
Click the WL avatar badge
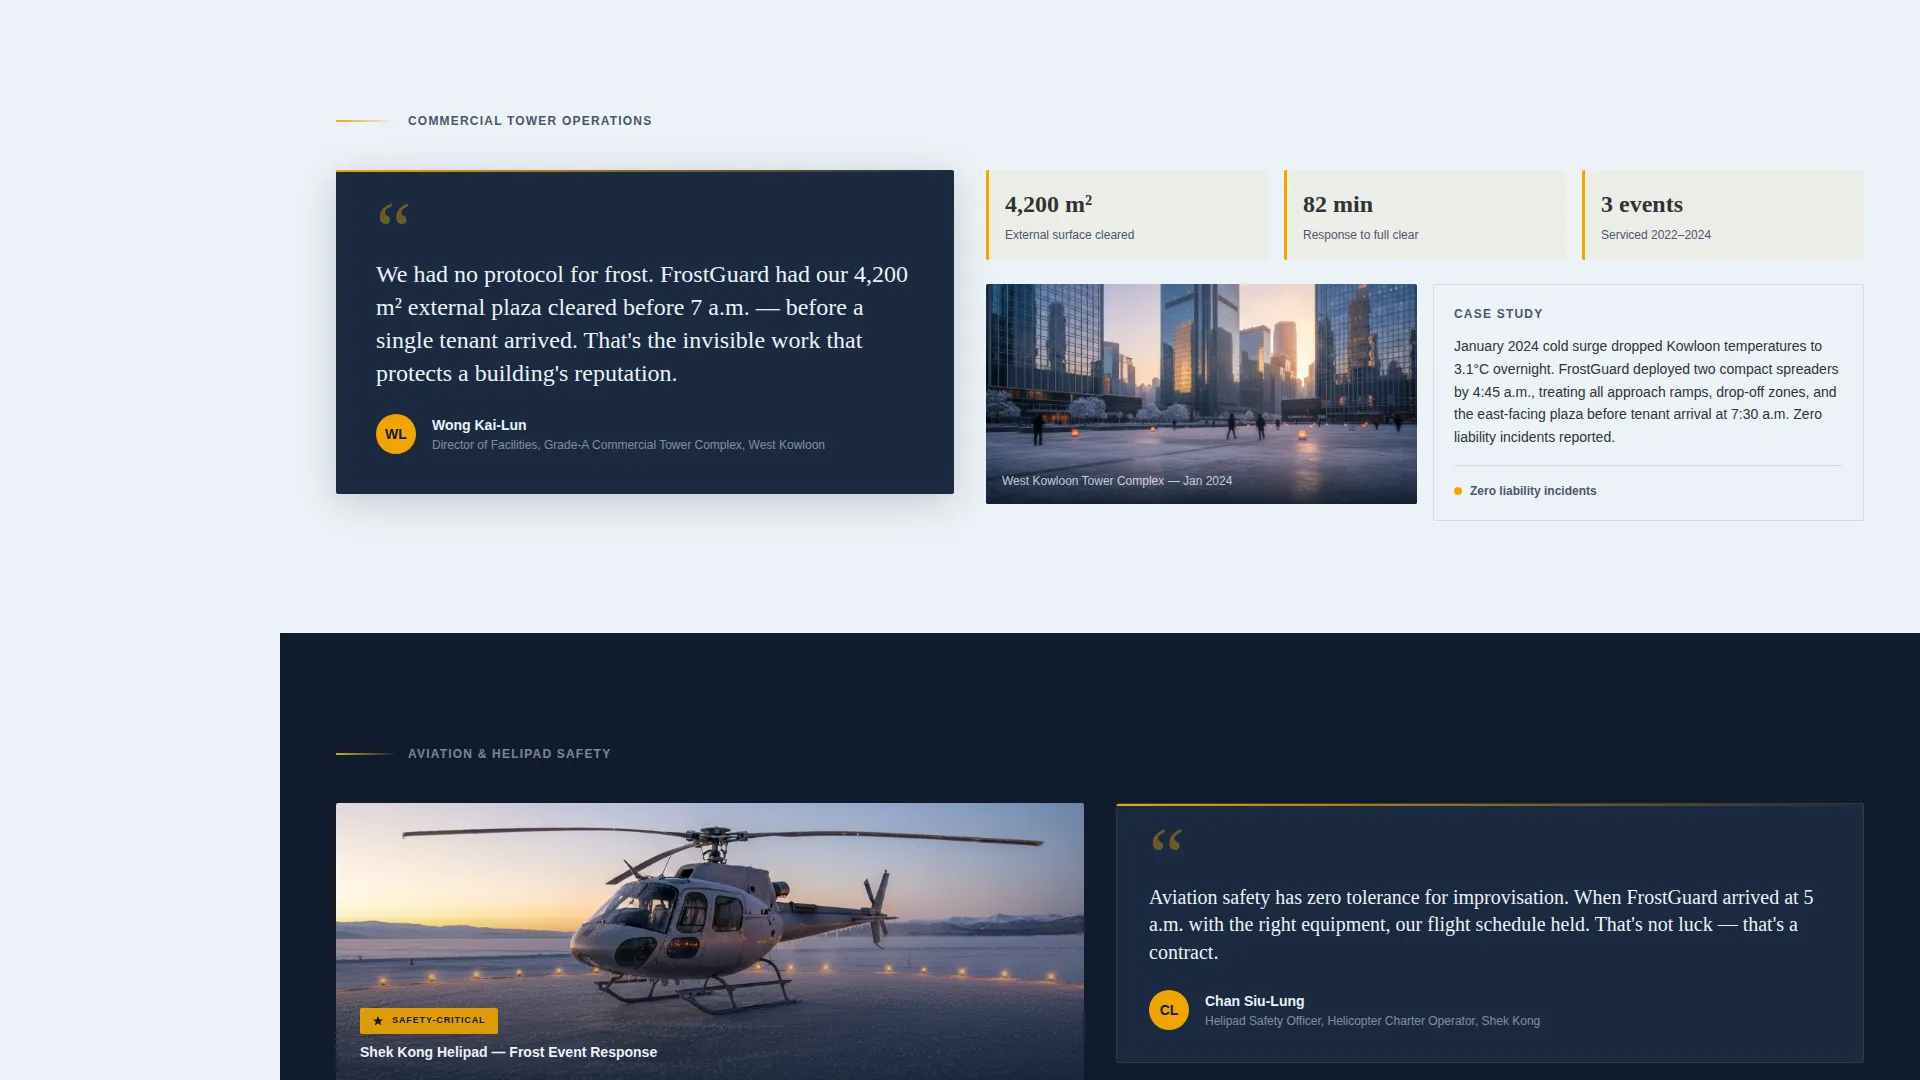(x=396, y=434)
